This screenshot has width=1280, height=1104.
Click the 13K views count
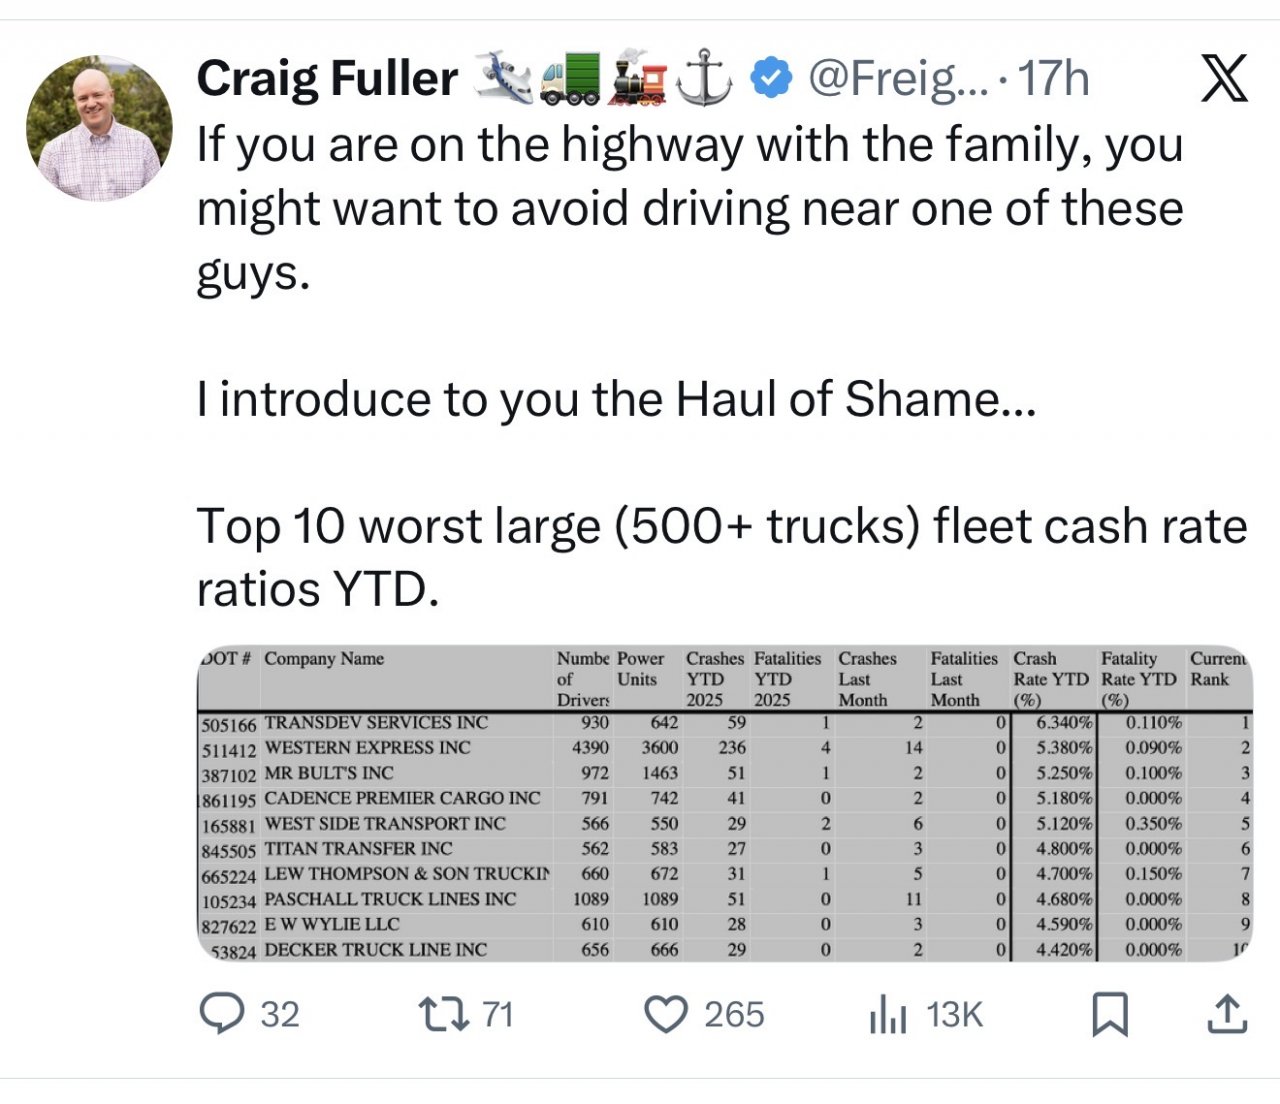tap(954, 1014)
